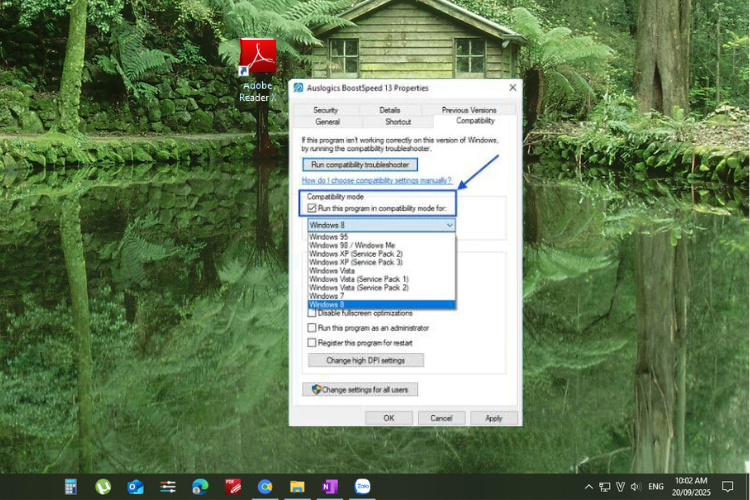Choose Windows XP (Service Pack 3)

click(381, 262)
